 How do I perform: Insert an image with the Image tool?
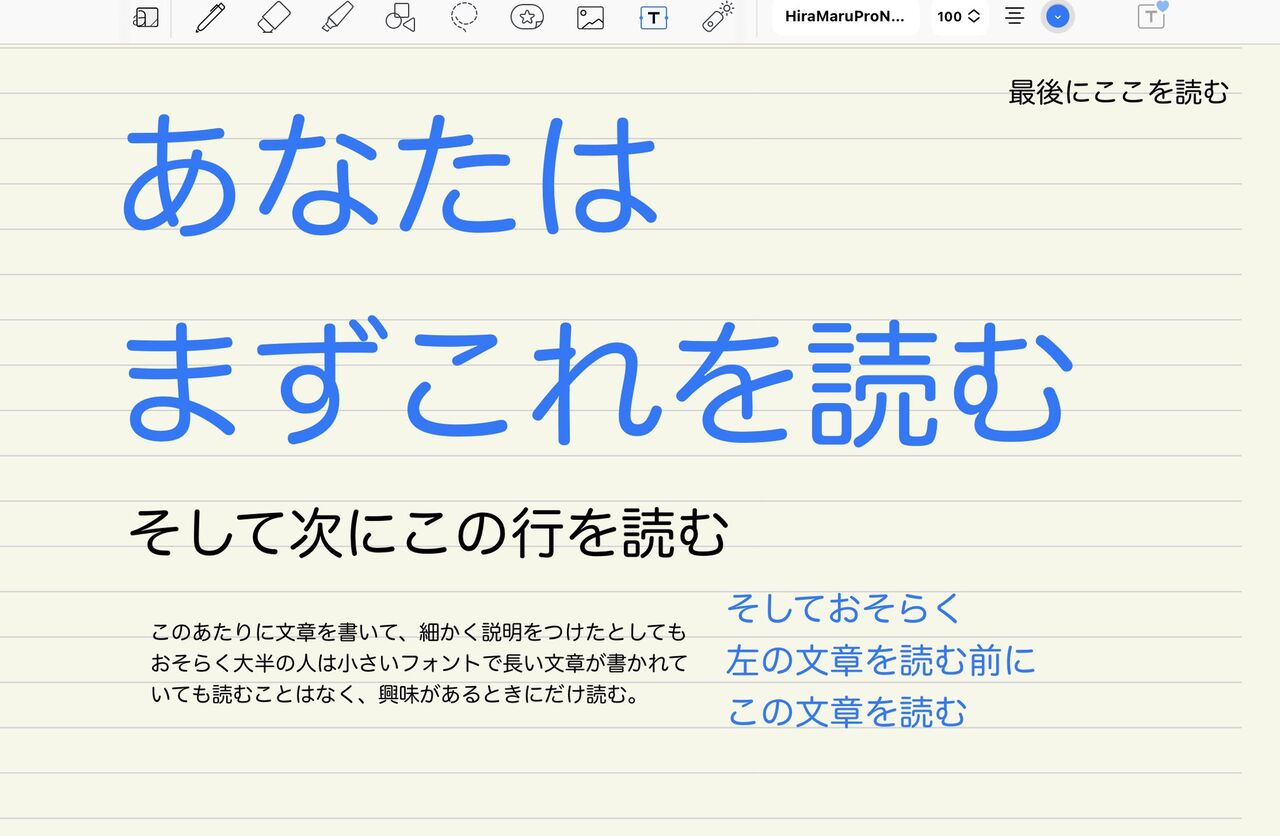click(x=590, y=17)
